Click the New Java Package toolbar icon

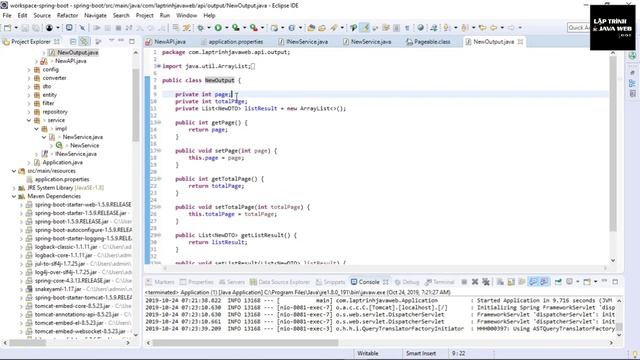point(274,28)
